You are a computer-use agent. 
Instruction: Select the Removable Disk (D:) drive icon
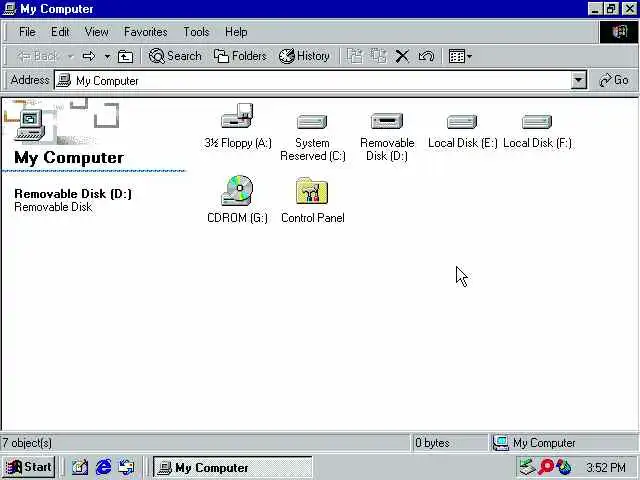point(387,121)
